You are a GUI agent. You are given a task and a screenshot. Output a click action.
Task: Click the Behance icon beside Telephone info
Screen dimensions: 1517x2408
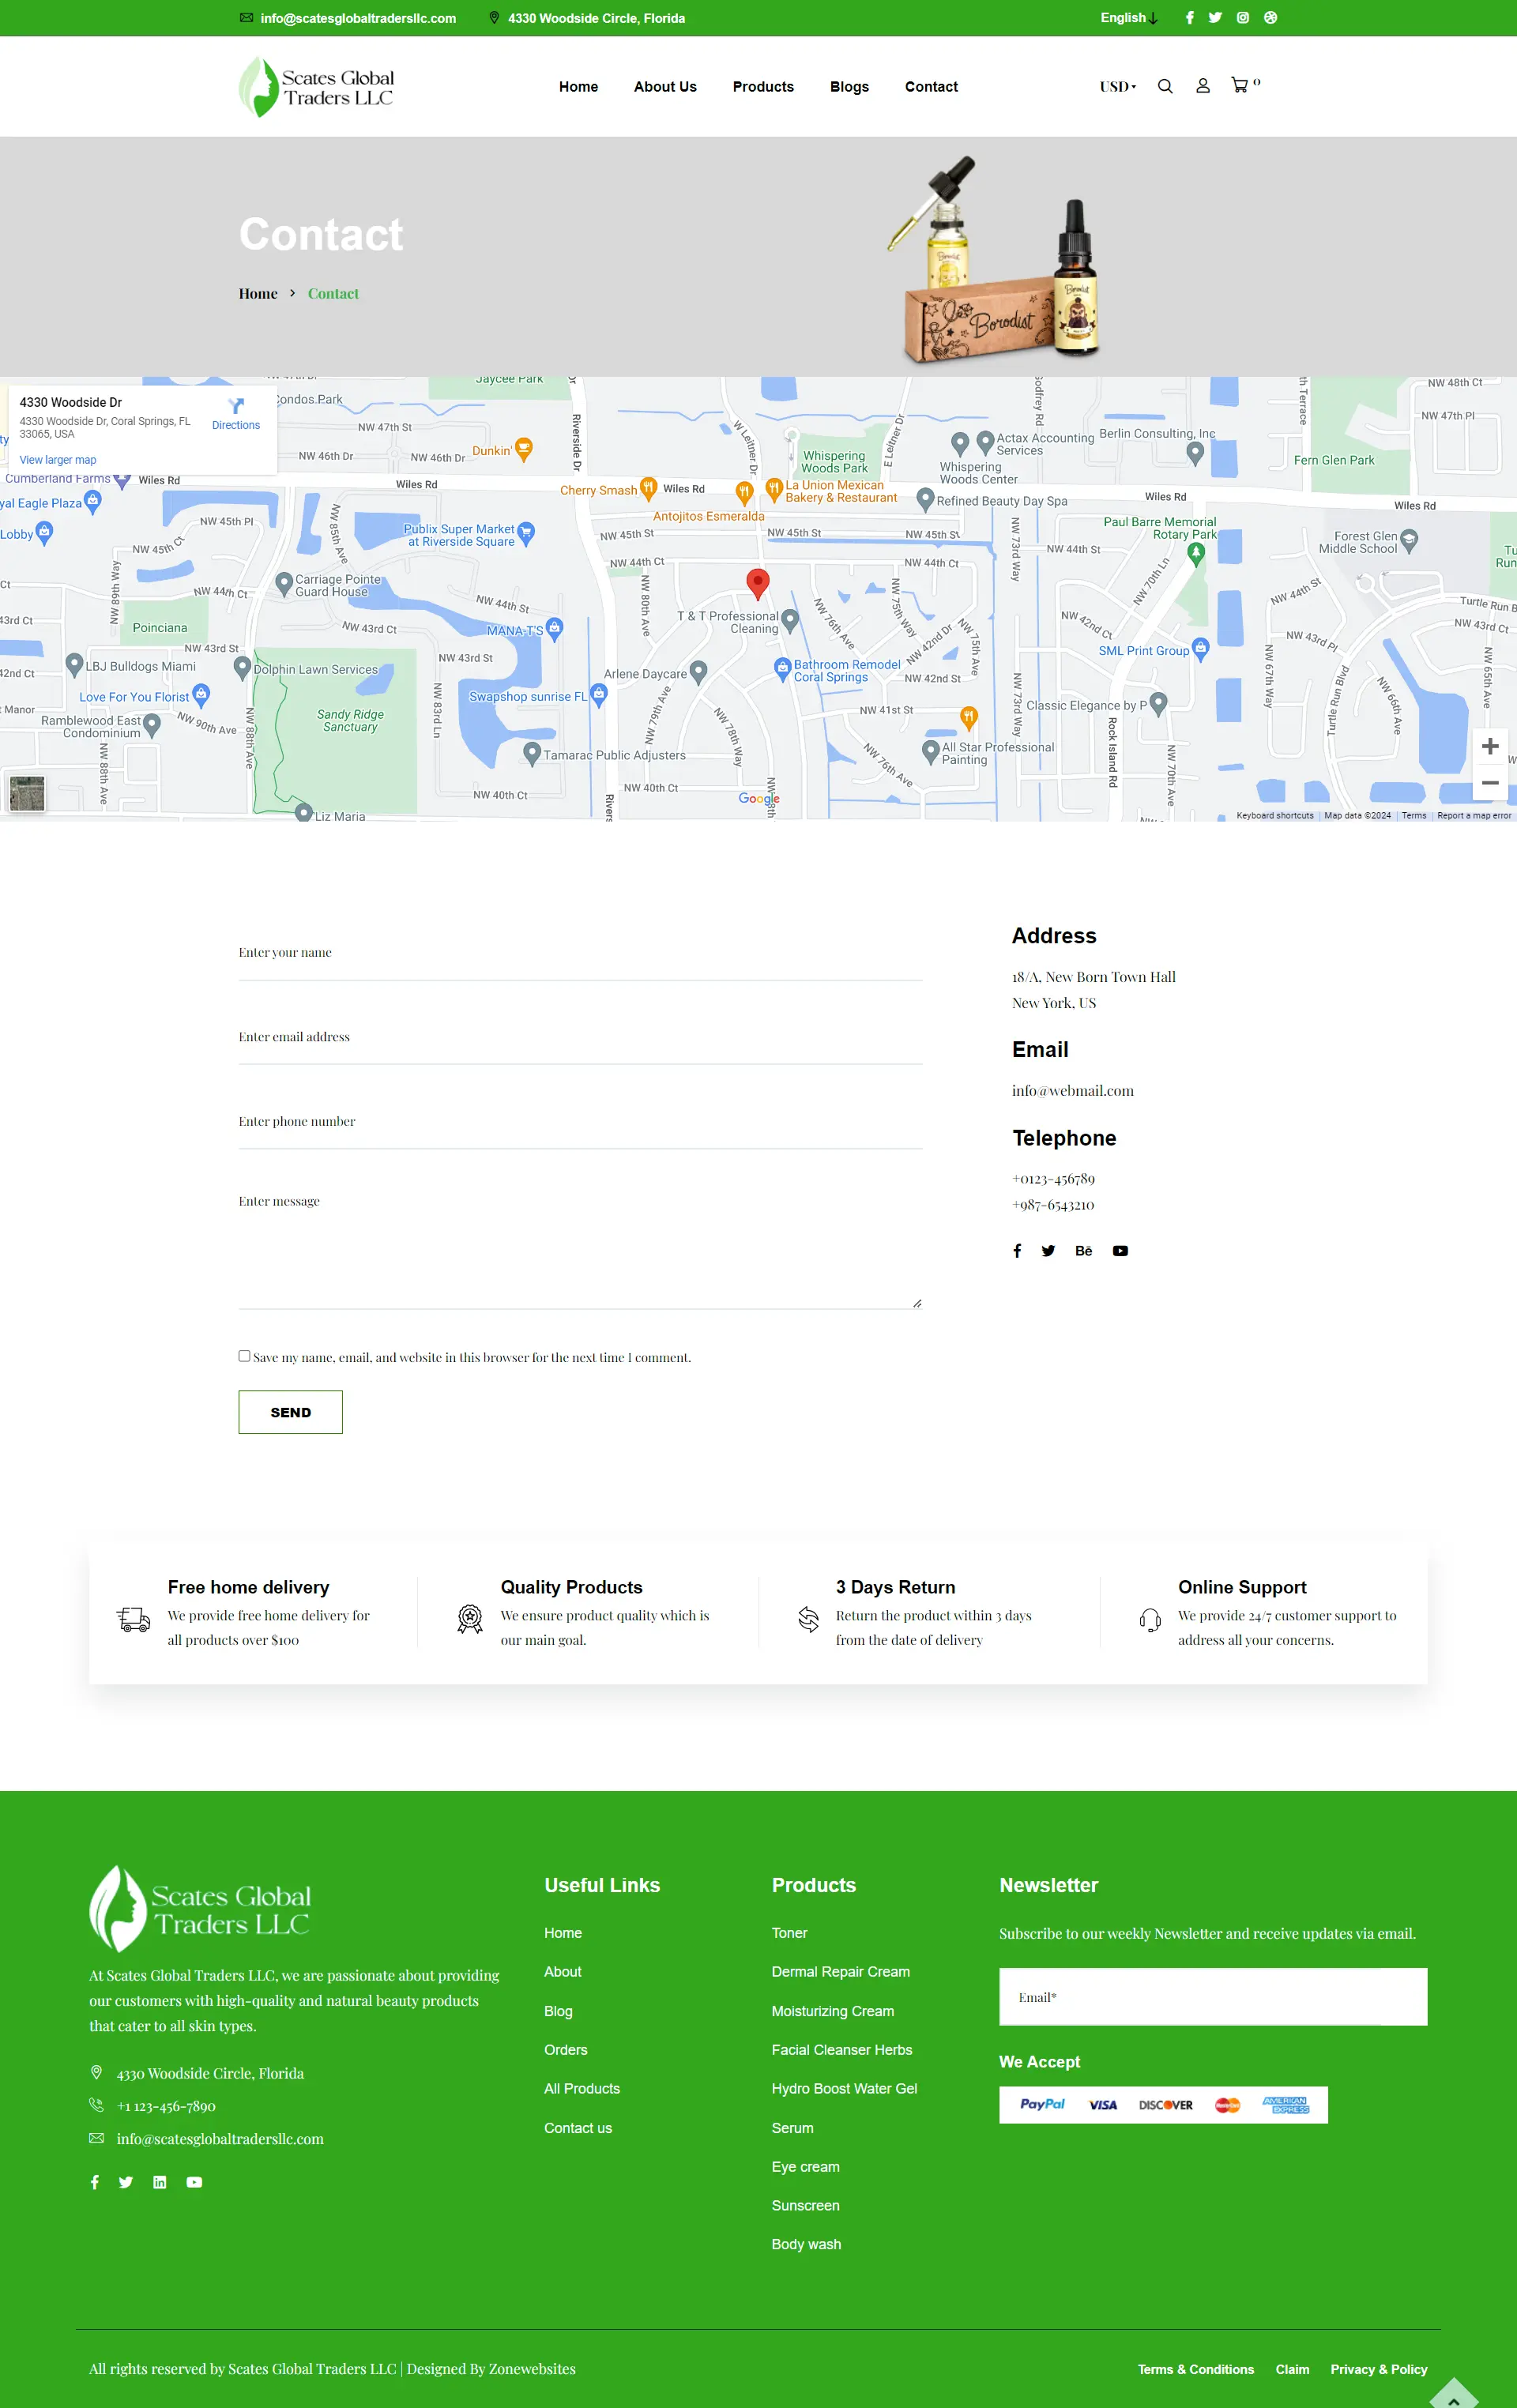pos(1083,1251)
